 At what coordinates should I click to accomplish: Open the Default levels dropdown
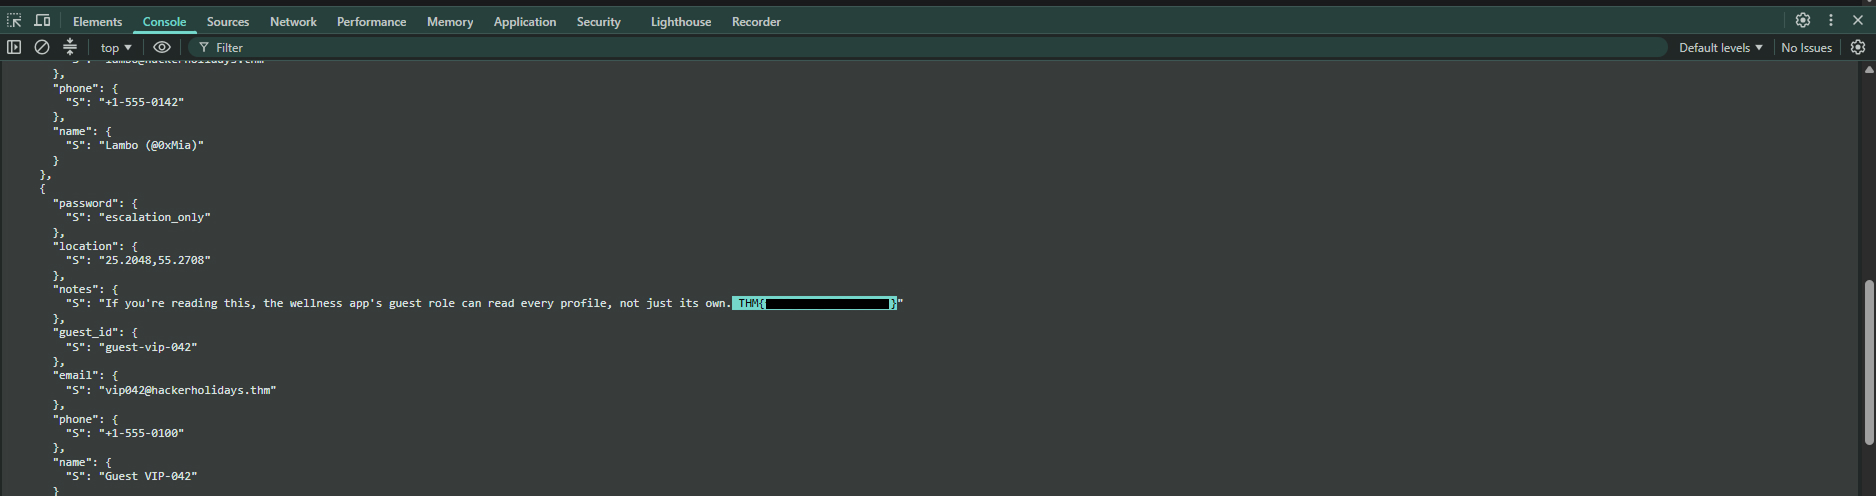(x=1720, y=47)
